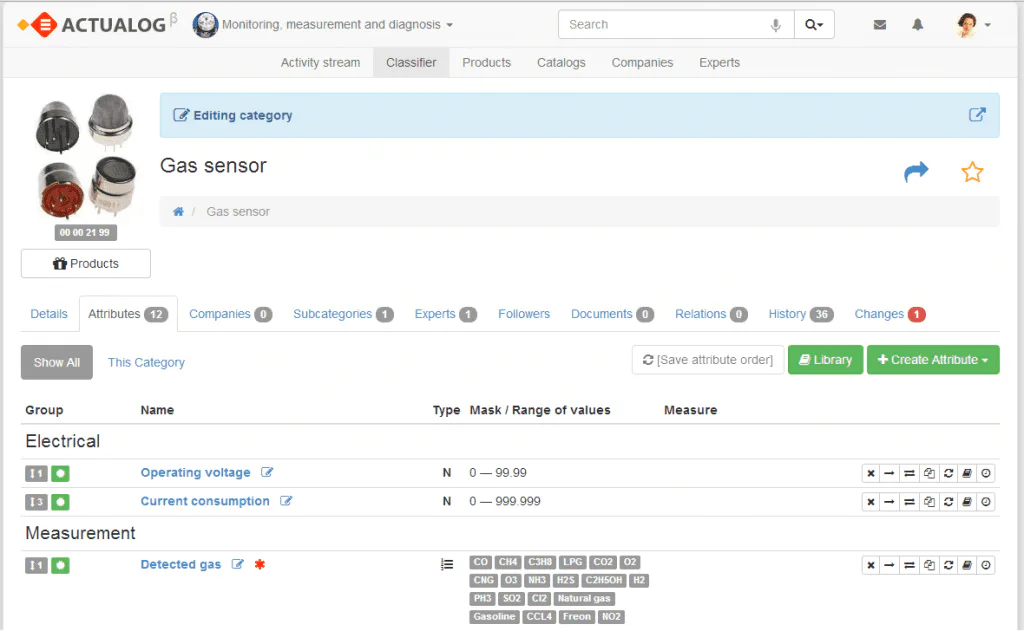Click refresh icon in Operating voltage row
1024x631 pixels.
click(948, 474)
